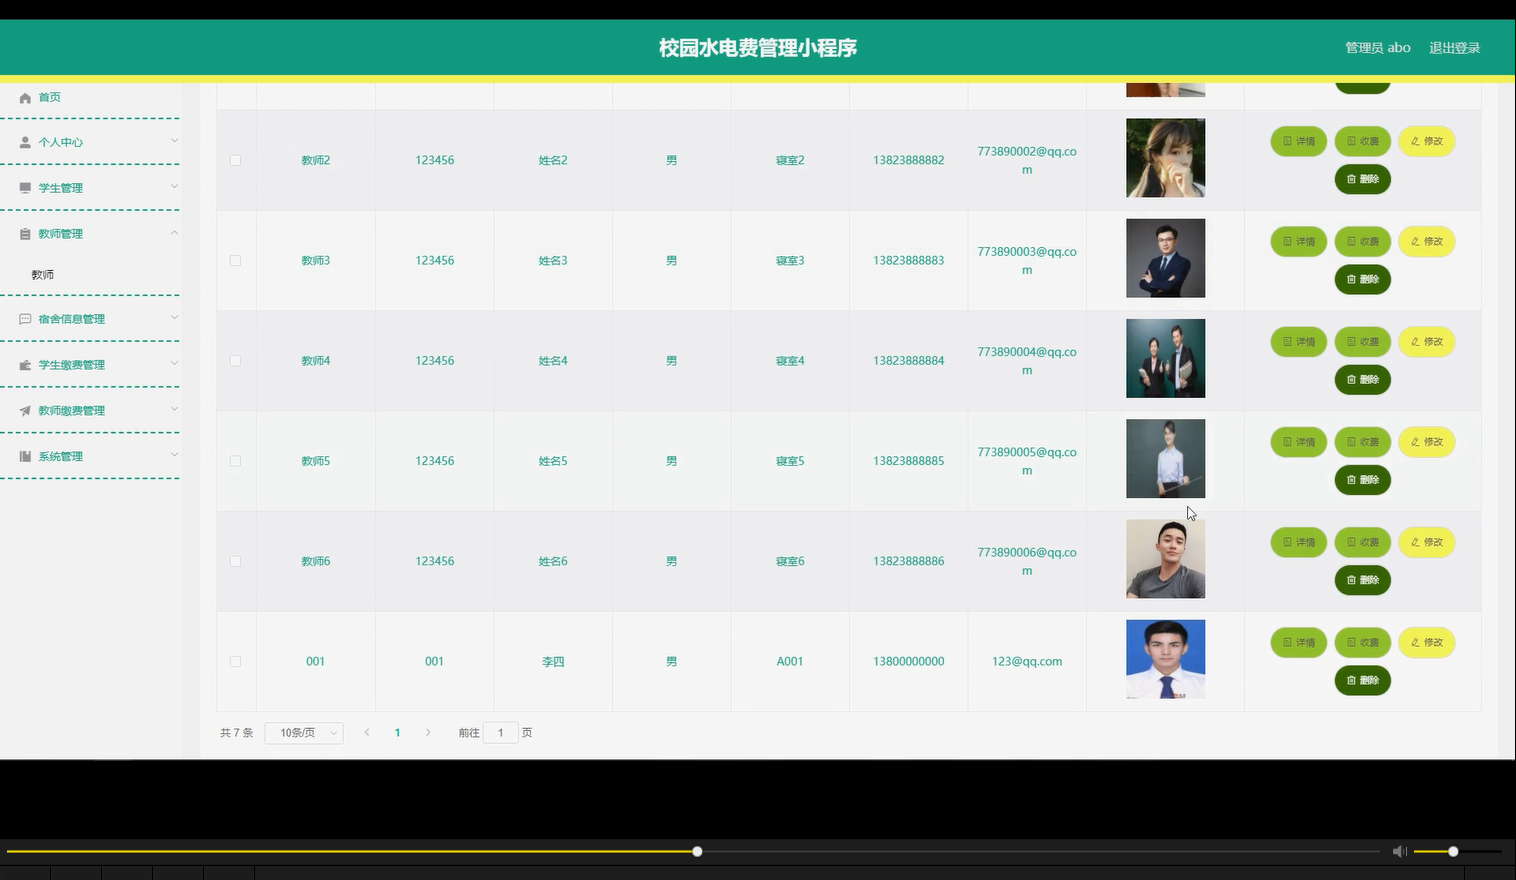Delete the 教师2 row with 删除

pos(1362,179)
